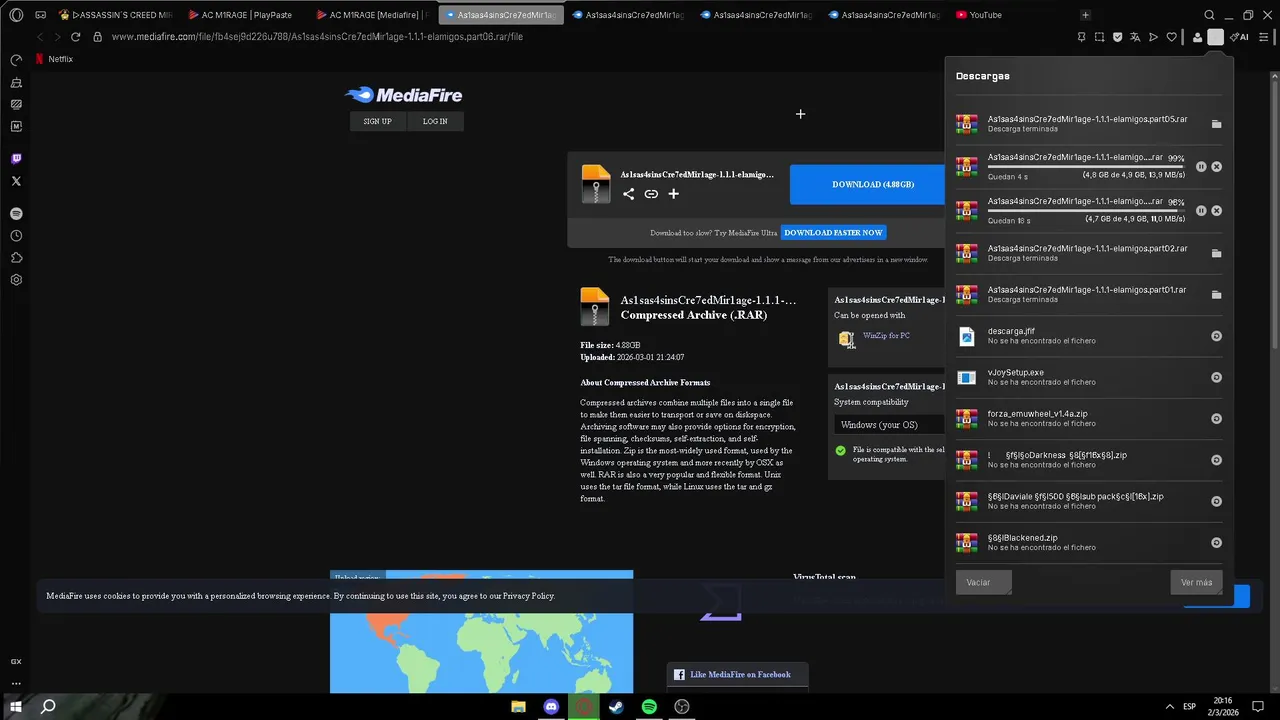The width and height of the screenshot is (1280, 720).
Task: Click the snapshot capture toolbar icon
Action: [1099, 37]
